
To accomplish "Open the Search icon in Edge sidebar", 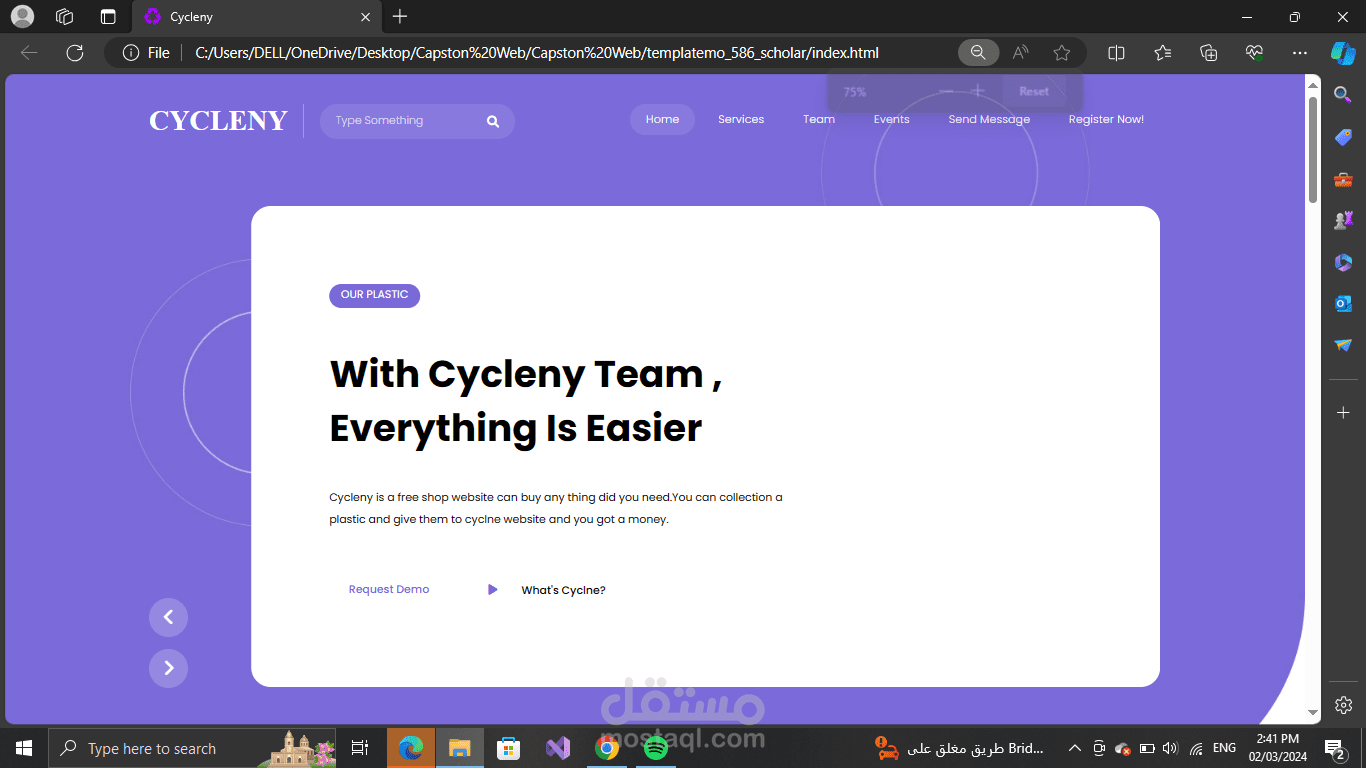I will (1343, 94).
